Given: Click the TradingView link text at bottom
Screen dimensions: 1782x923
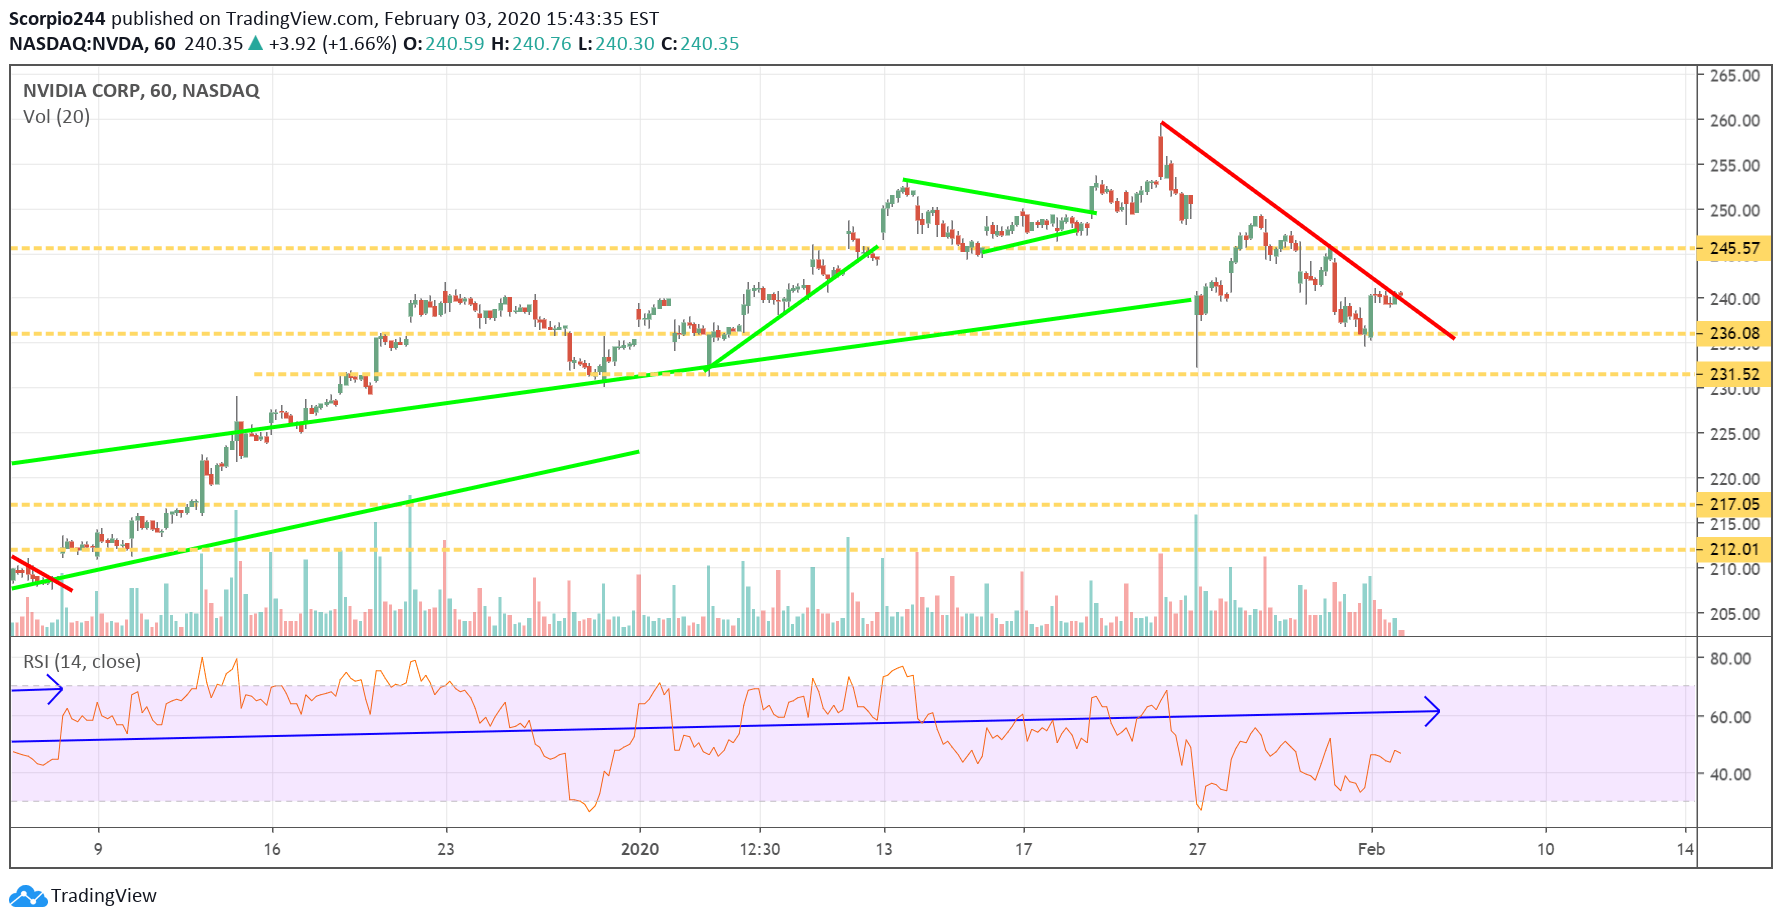Looking at the screenshot, I should pyautogui.click(x=104, y=896).
